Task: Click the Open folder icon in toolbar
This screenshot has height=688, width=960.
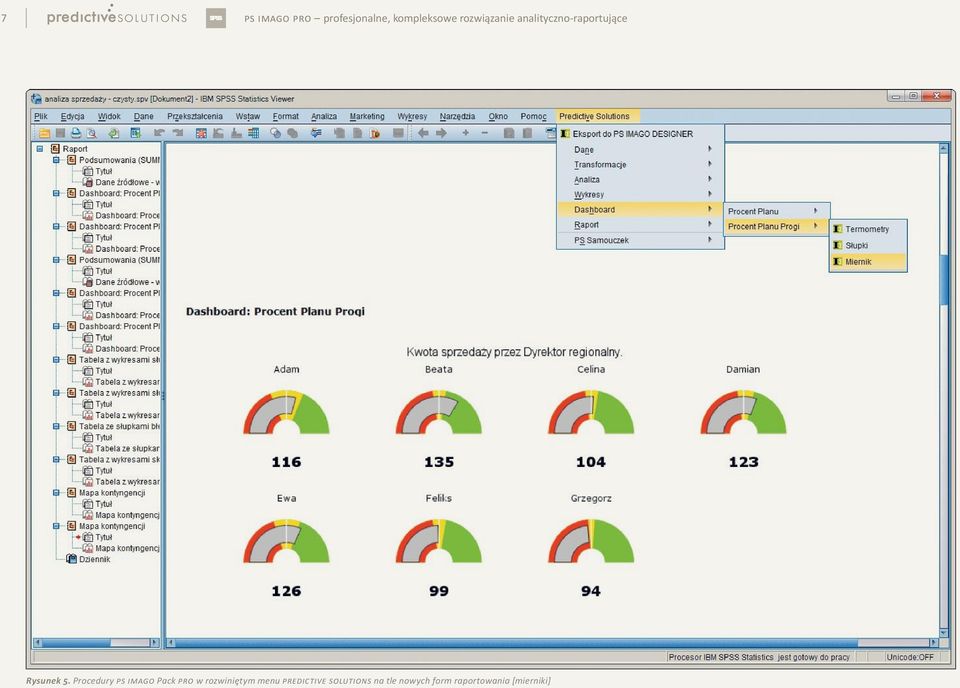Action: [44, 133]
